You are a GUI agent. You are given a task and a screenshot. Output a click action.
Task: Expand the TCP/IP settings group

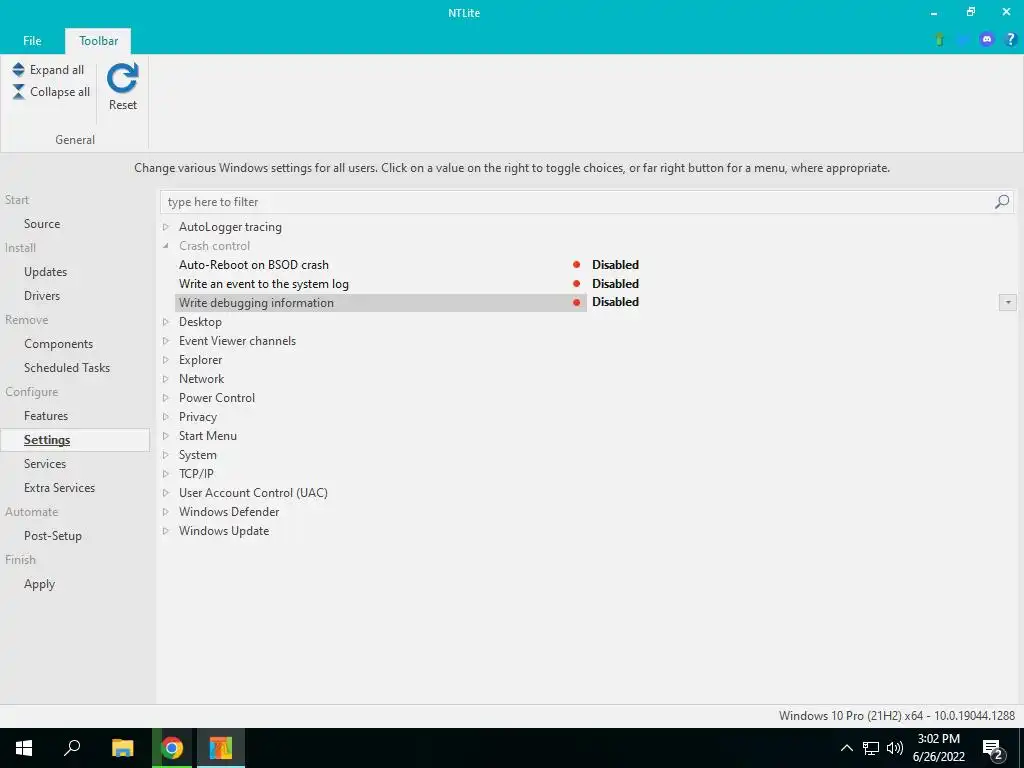click(x=166, y=473)
